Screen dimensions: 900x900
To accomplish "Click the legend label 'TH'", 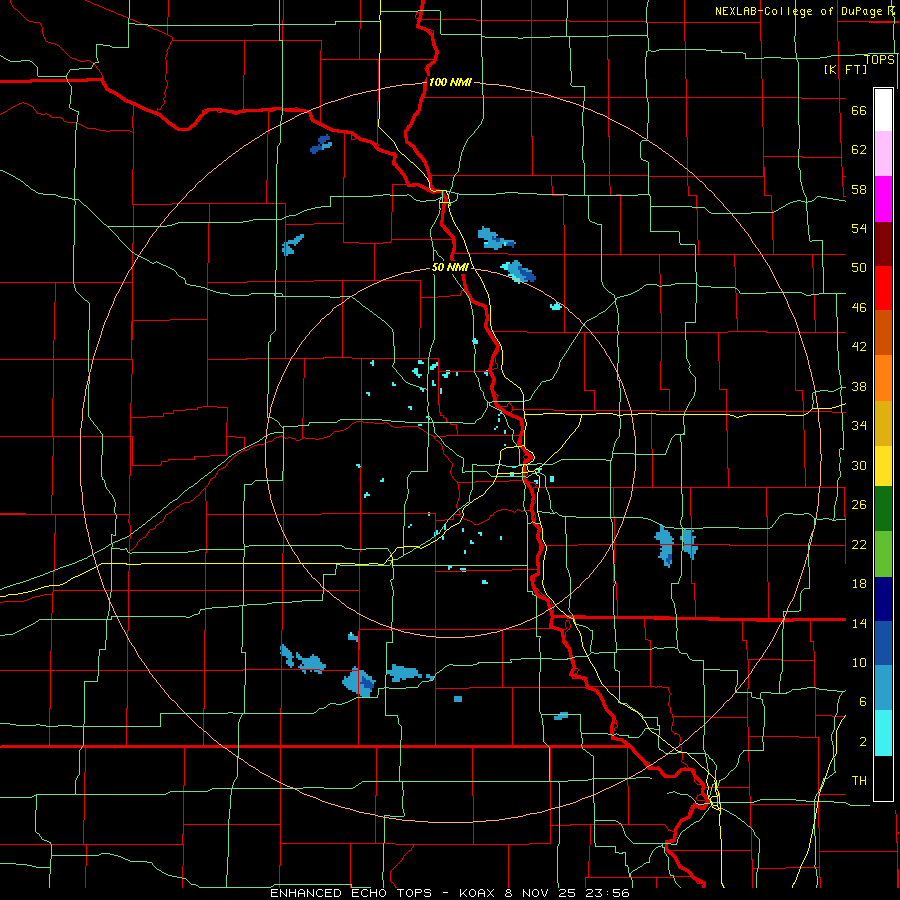I will (859, 780).
